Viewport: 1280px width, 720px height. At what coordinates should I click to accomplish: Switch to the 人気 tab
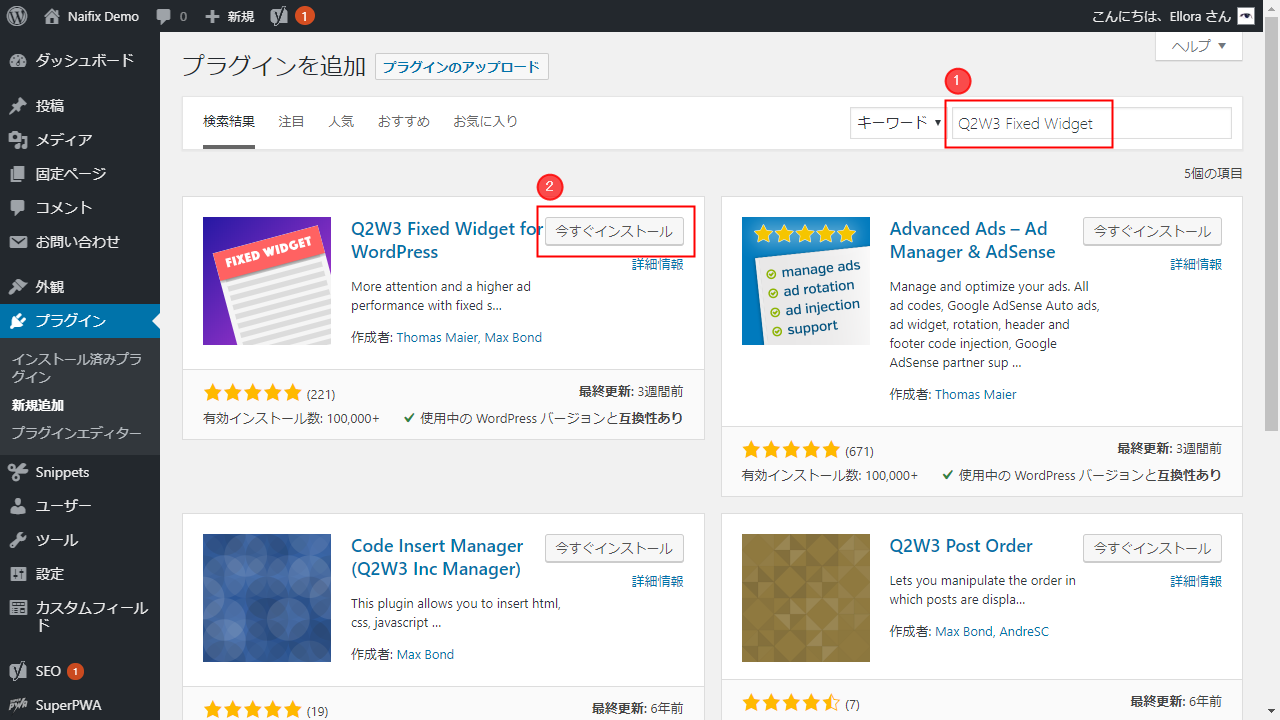coord(341,122)
